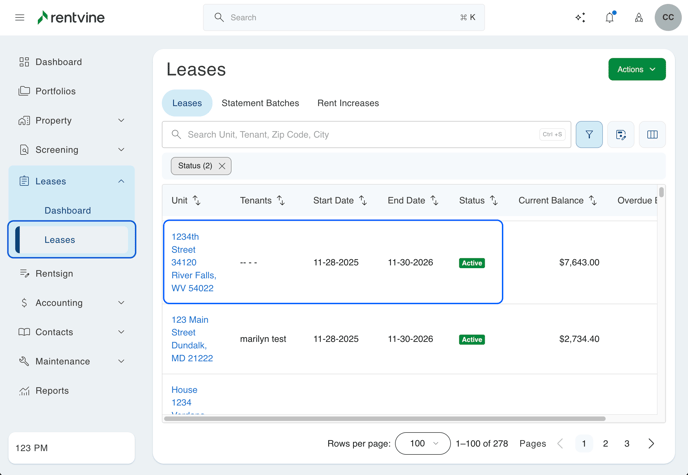Open the AI sparkle assistant icon
Viewport: 688px width, 475px height.
point(580,17)
